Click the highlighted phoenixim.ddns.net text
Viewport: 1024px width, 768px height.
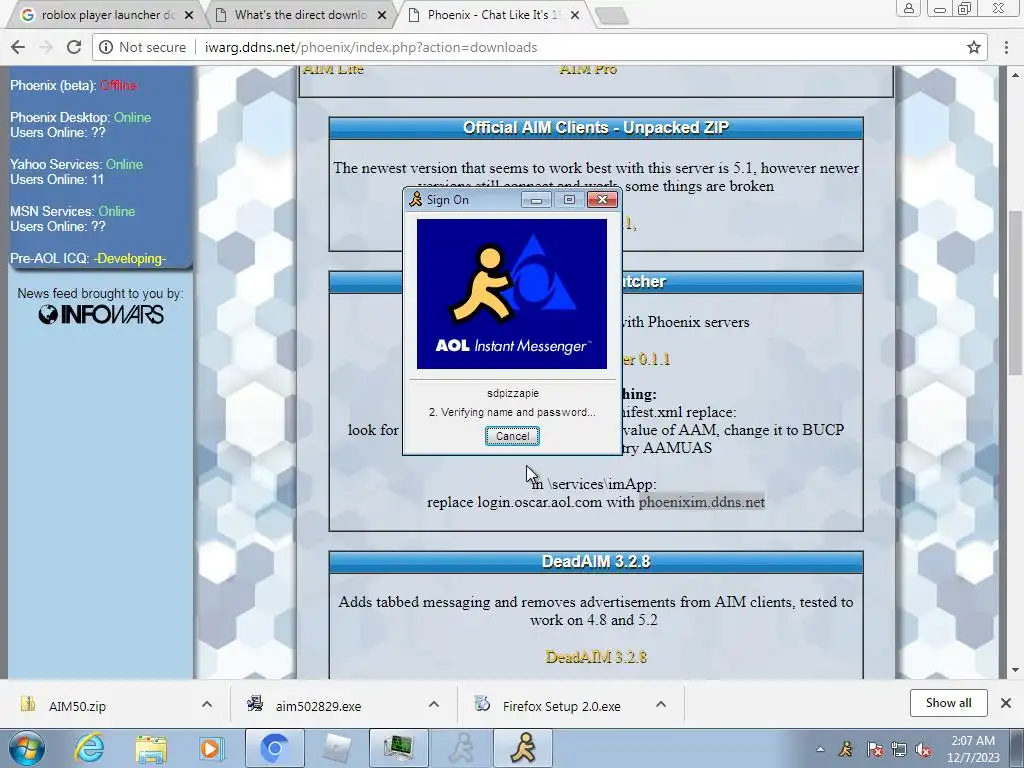702,502
